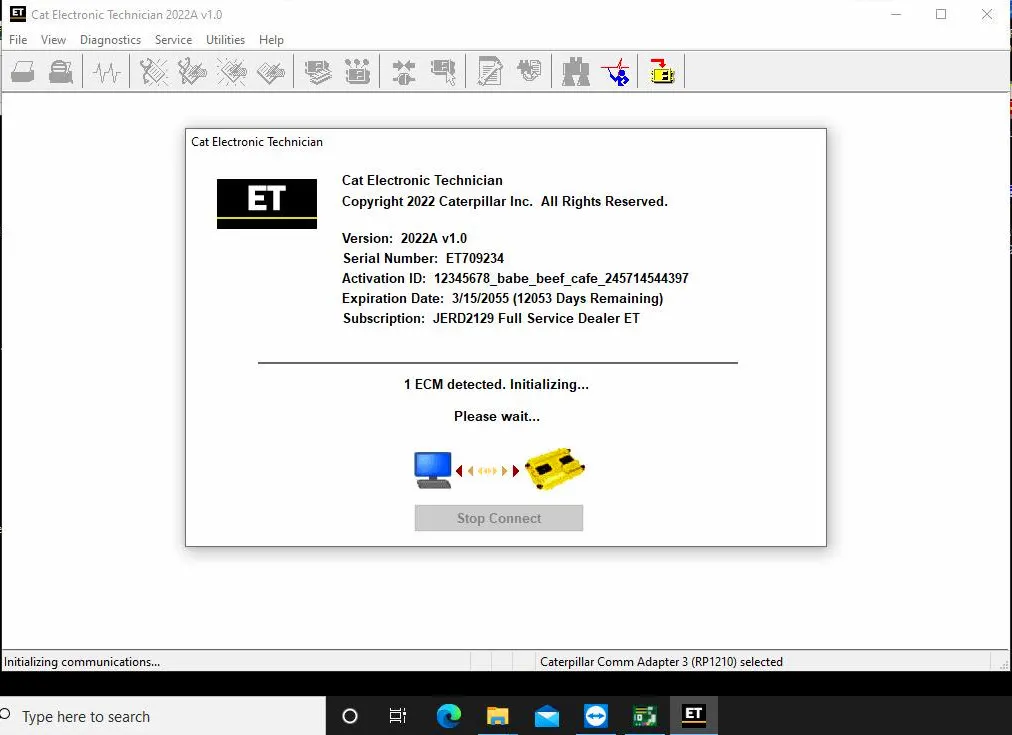Click the Caterpillar Comm Adapter status text
Viewport: 1012px width, 735px height.
pyautogui.click(x=661, y=661)
